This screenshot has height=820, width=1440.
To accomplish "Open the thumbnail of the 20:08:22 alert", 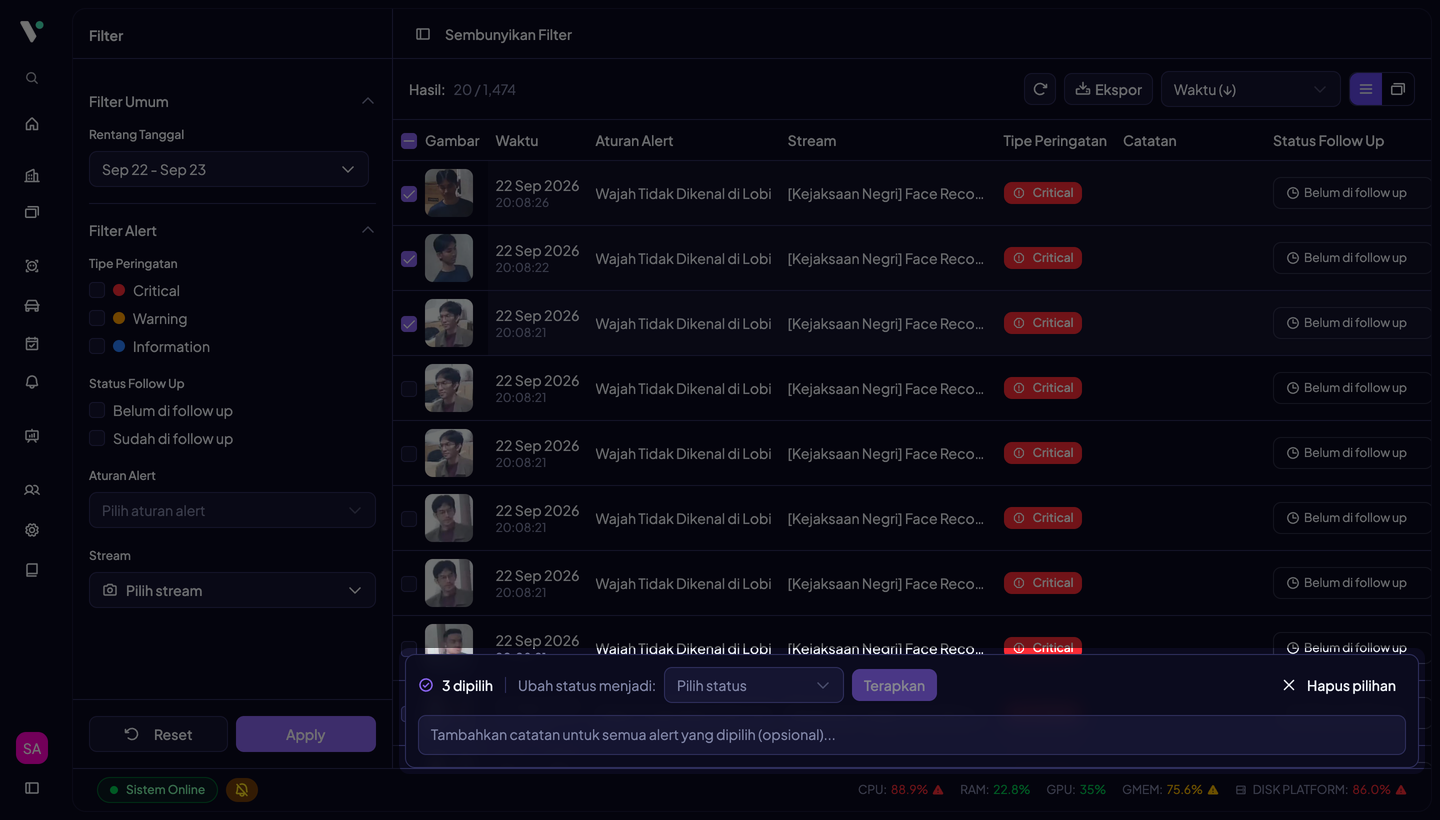I will (449, 258).
